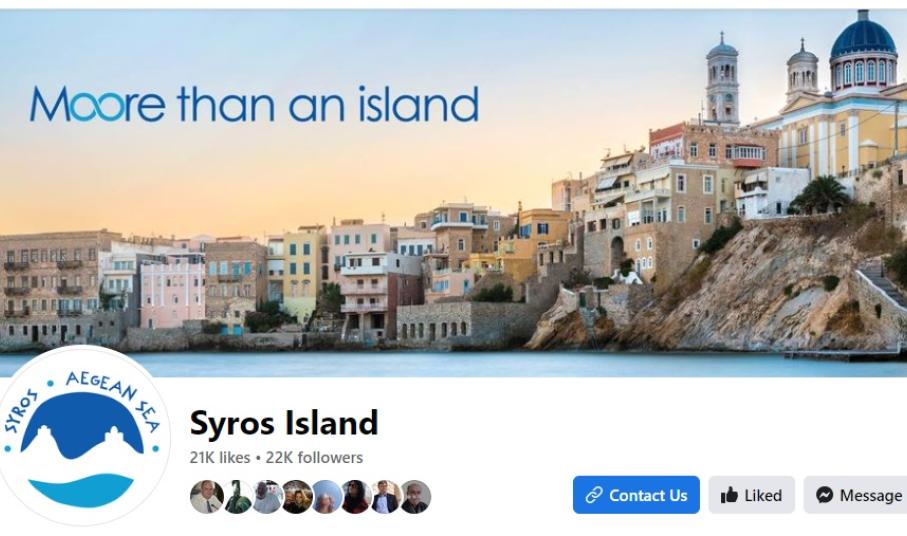
Task: Open the 21K likes link
Action: (x=220, y=457)
